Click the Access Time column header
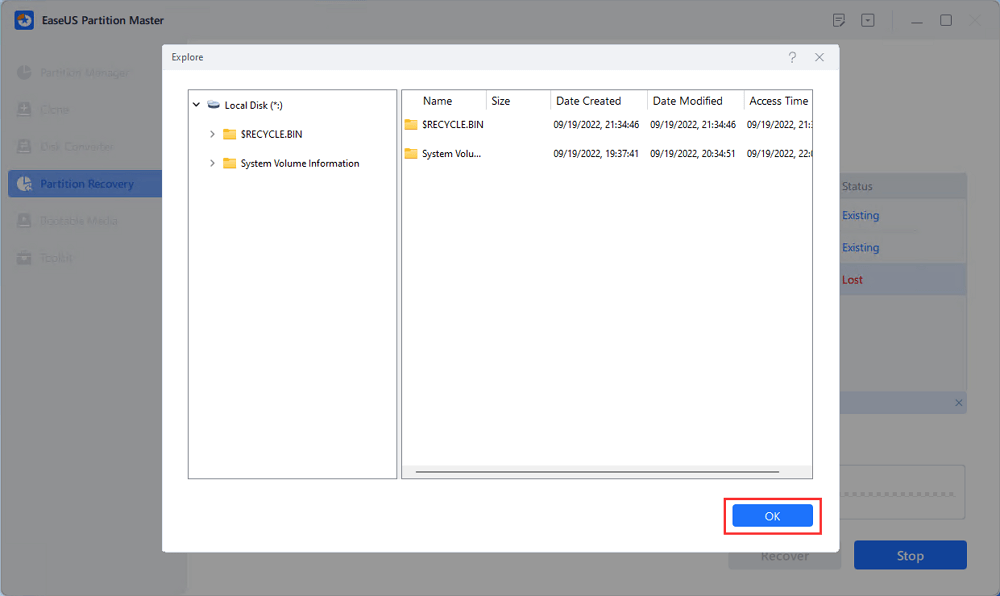Viewport: 1000px width, 596px height. tap(778, 101)
